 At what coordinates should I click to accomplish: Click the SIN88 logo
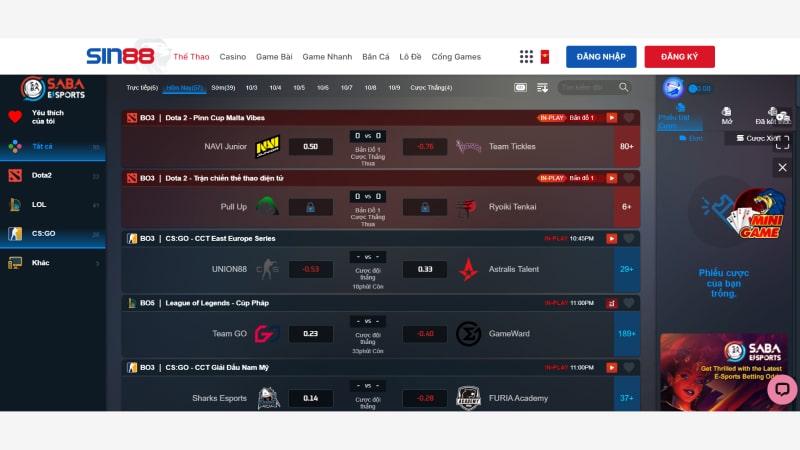[x=120, y=56]
